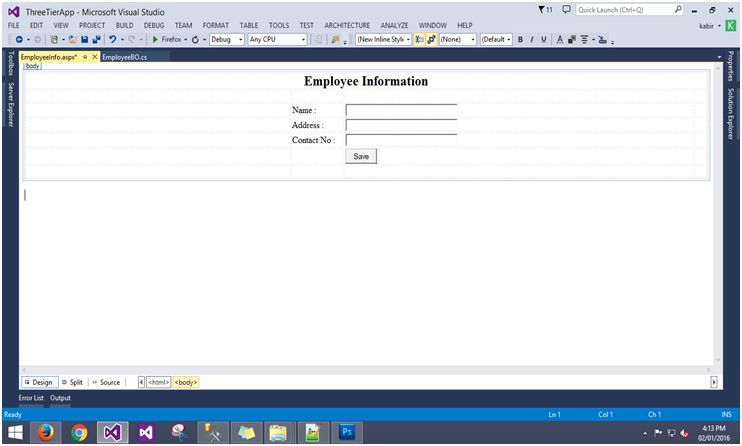Click the background color icon
The height and width of the screenshot is (446, 742).
572,40
